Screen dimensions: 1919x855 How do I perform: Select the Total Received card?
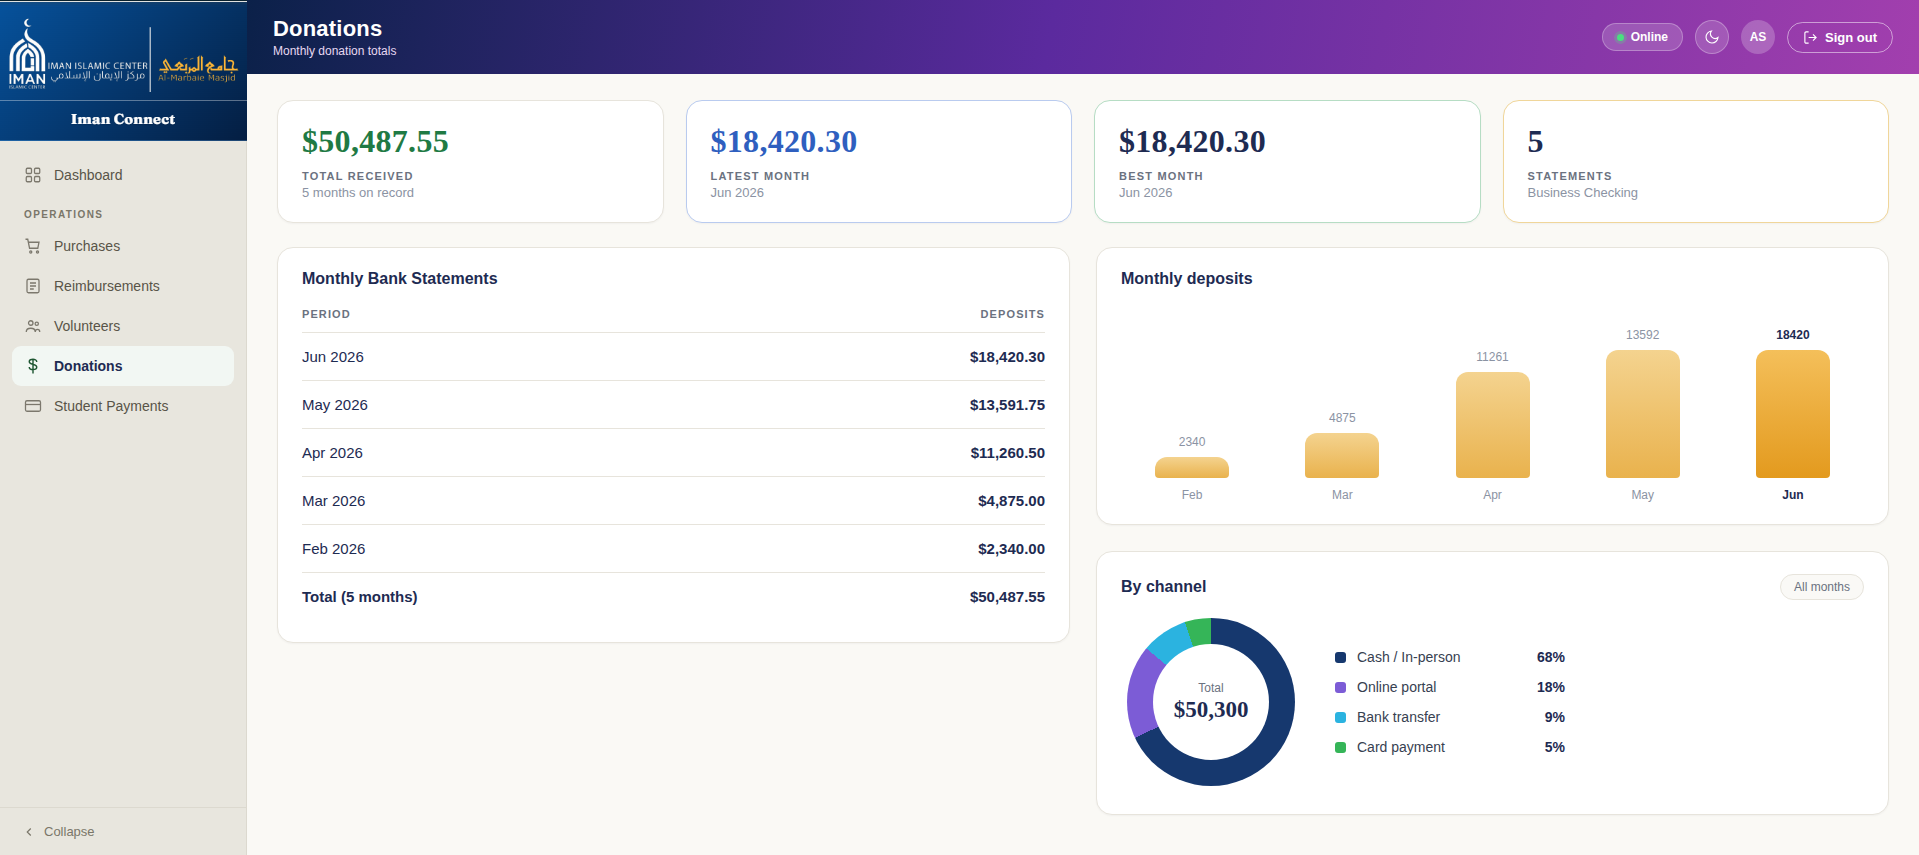tap(470, 161)
